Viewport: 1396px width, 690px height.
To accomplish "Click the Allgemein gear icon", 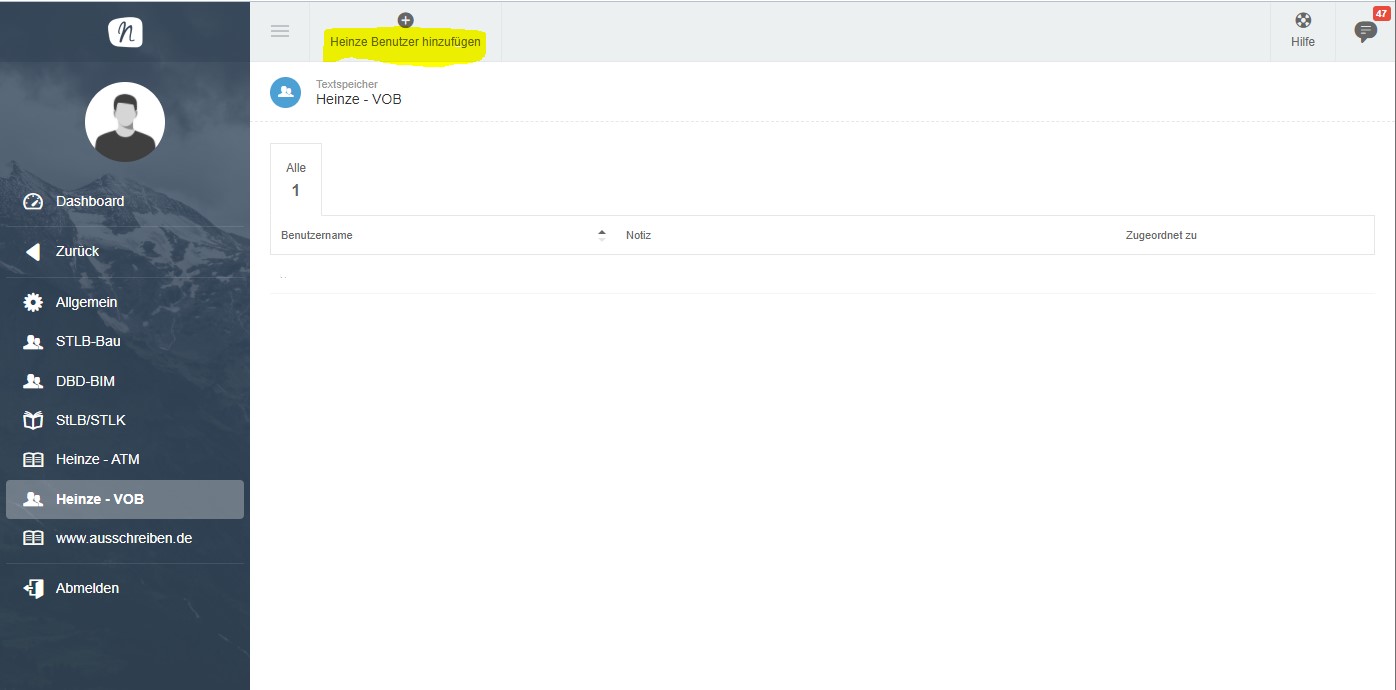I will [x=33, y=302].
